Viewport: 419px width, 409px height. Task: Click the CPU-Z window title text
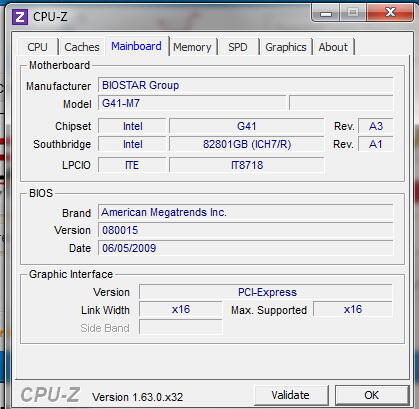50,17
